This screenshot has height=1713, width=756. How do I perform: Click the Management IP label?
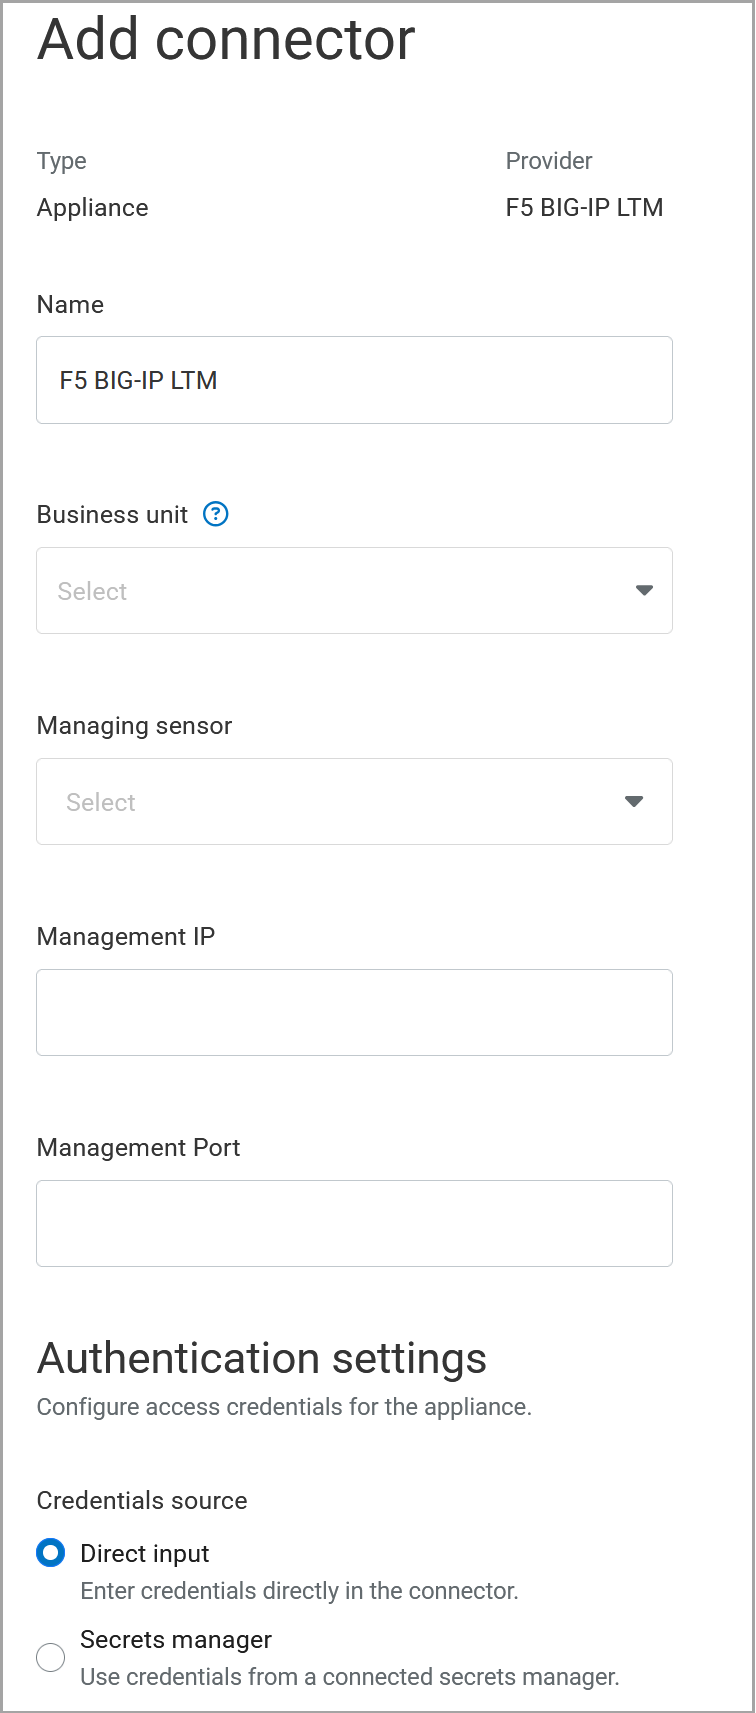[x=126, y=937]
